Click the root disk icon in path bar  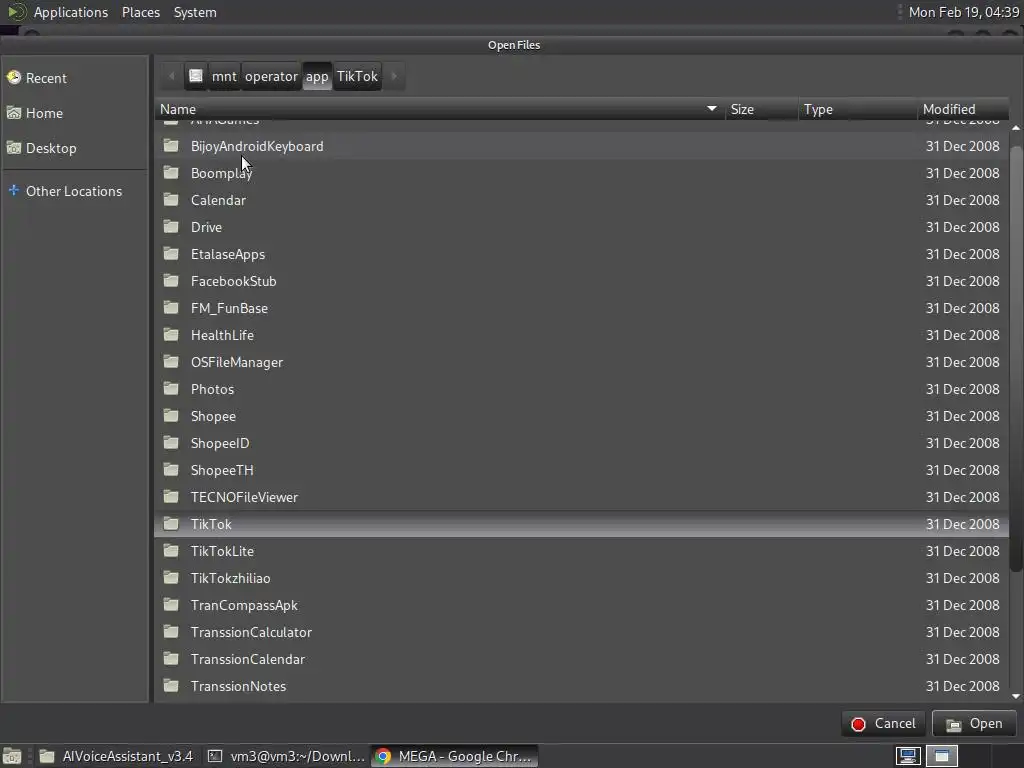[x=196, y=76]
